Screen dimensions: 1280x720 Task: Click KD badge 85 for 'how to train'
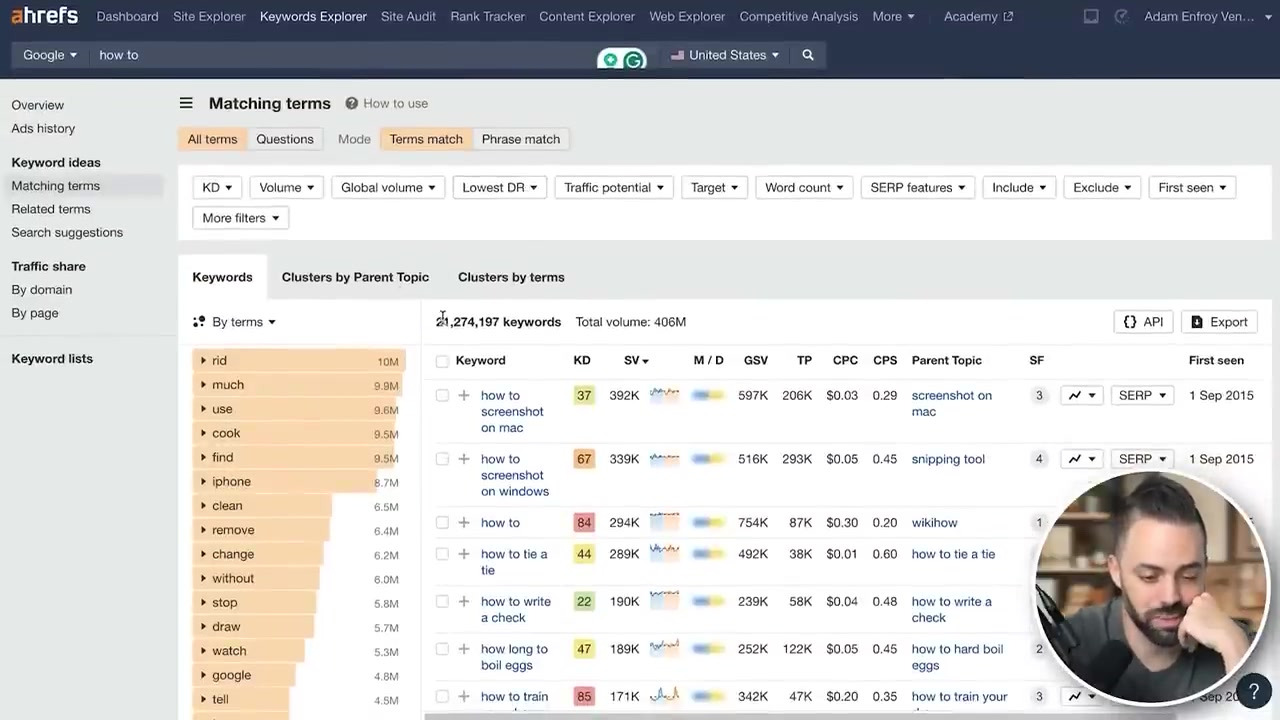click(x=584, y=697)
